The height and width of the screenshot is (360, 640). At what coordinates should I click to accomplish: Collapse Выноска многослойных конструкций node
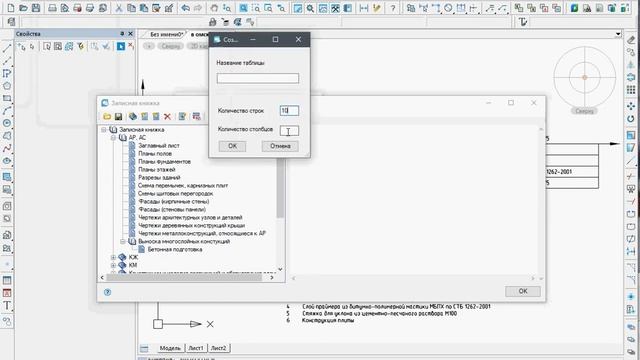pos(123,241)
